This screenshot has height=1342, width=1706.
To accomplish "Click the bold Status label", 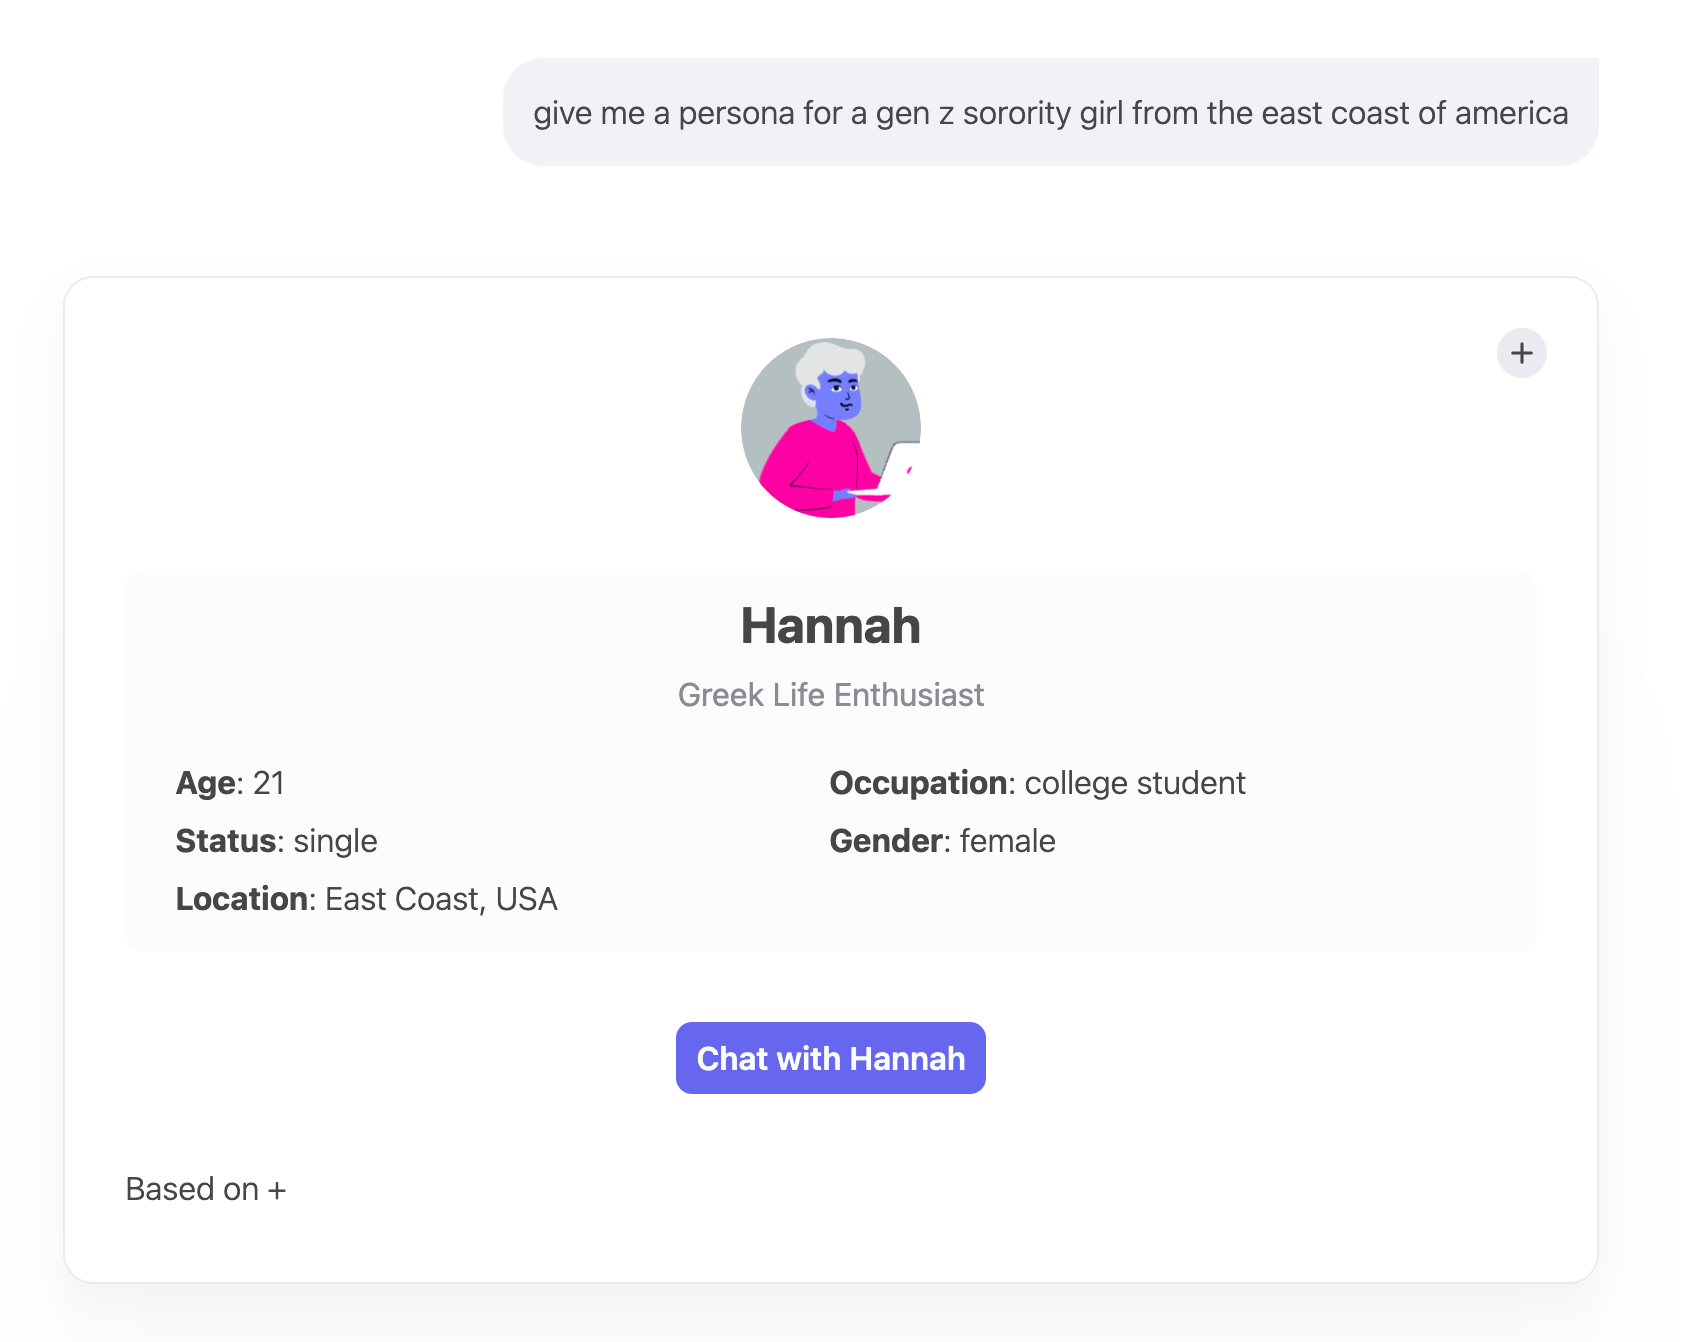I will point(226,841).
